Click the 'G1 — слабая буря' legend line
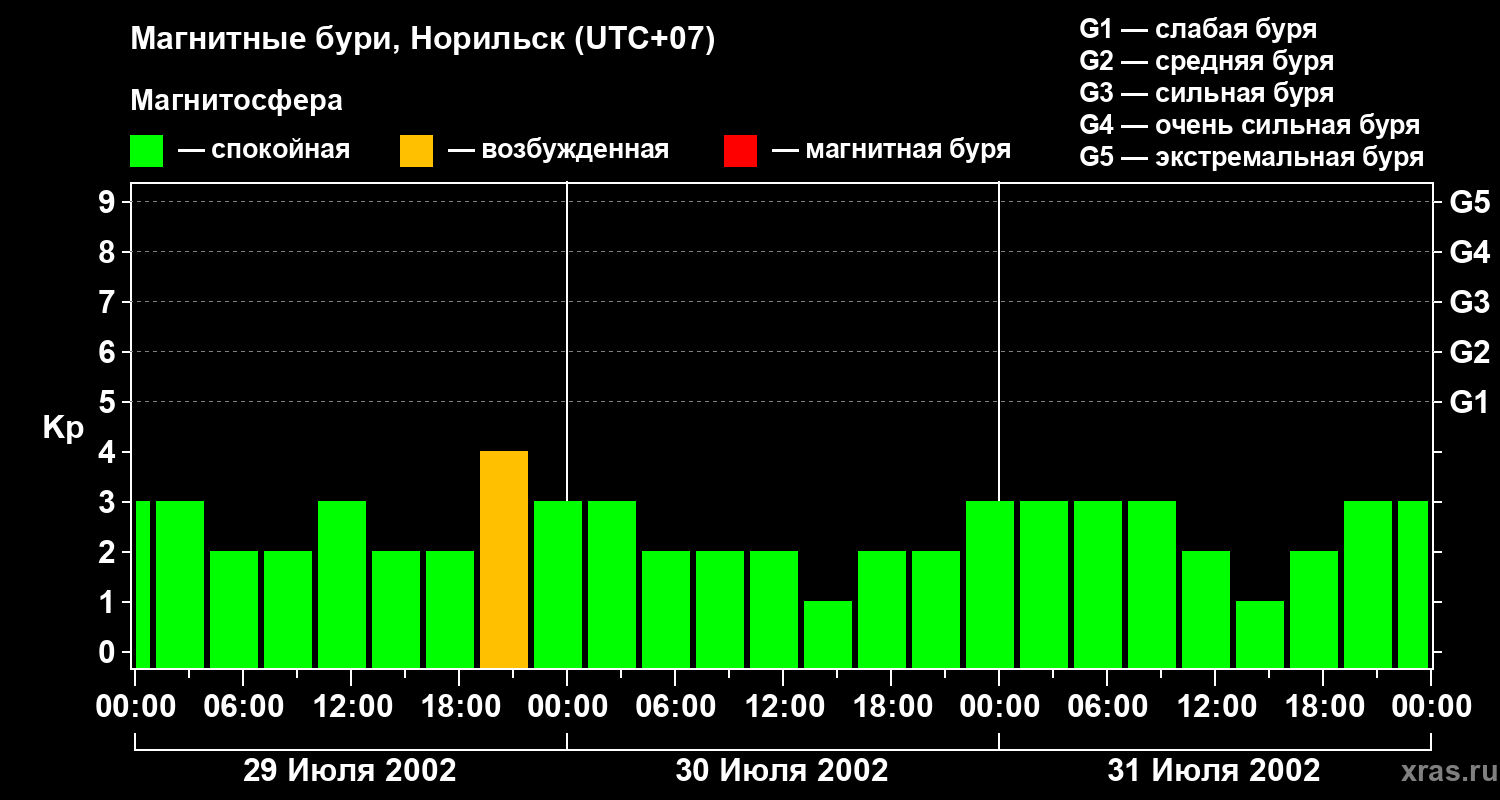The width and height of the screenshot is (1500, 800). coord(1198,29)
